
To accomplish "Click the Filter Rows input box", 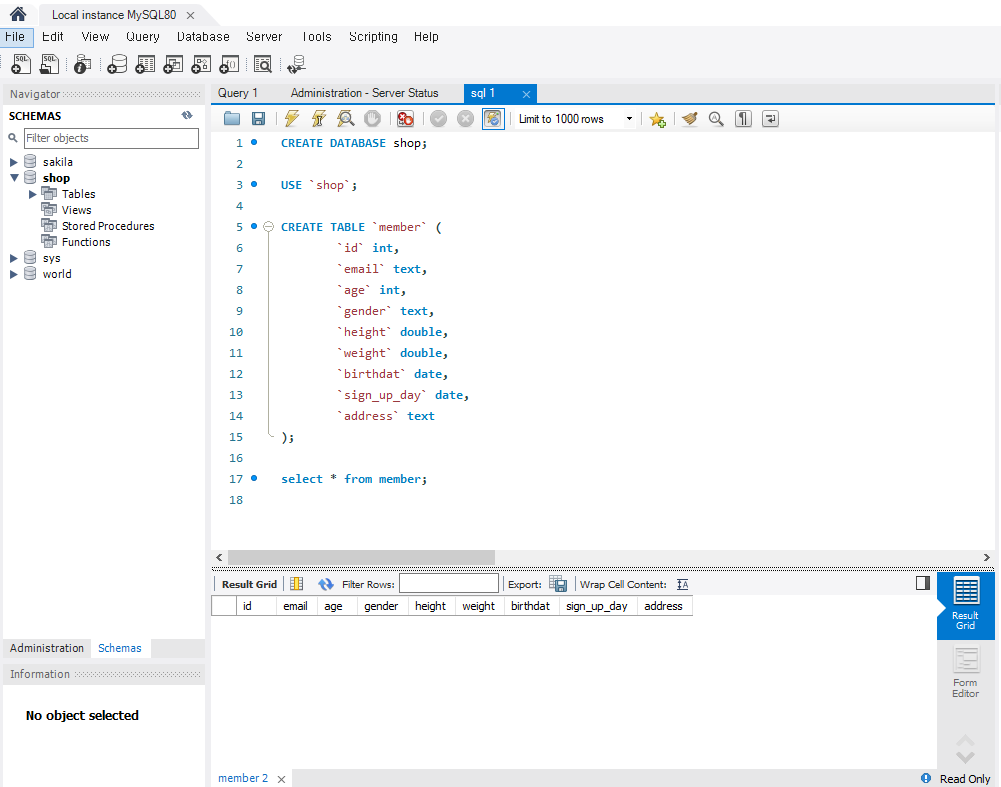I will [x=449, y=583].
